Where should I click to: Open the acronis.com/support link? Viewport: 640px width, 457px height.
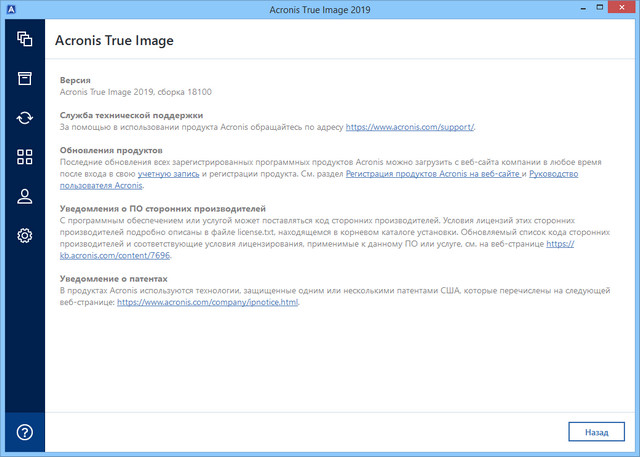coord(410,128)
